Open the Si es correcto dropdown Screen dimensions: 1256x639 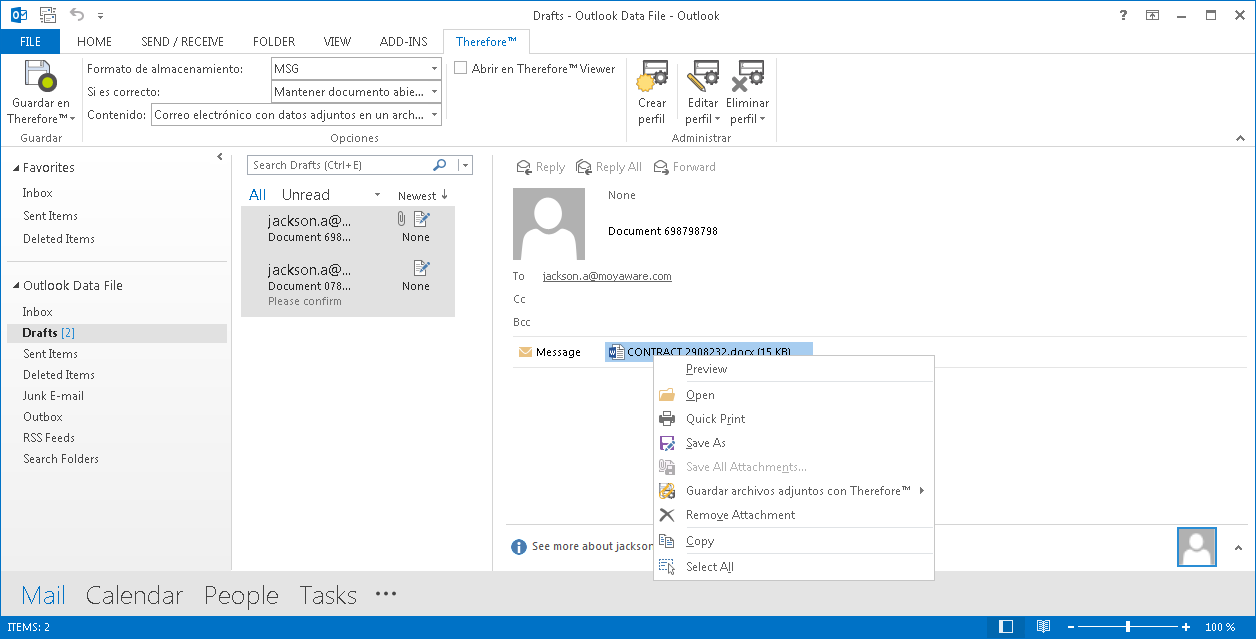(434, 92)
